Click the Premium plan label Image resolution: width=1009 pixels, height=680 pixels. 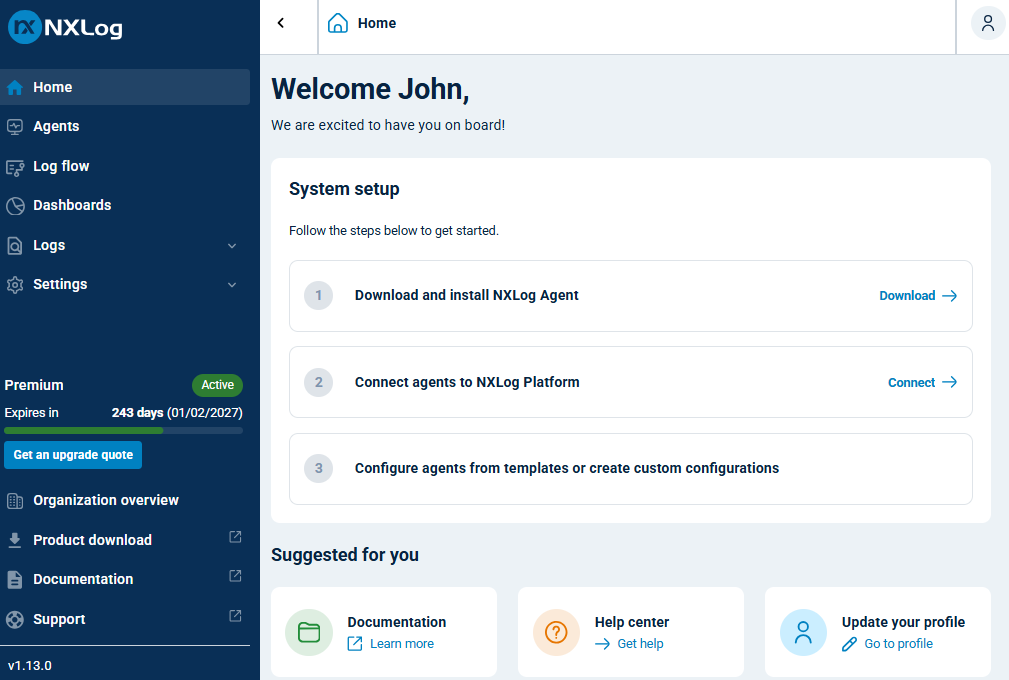[x=34, y=385]
